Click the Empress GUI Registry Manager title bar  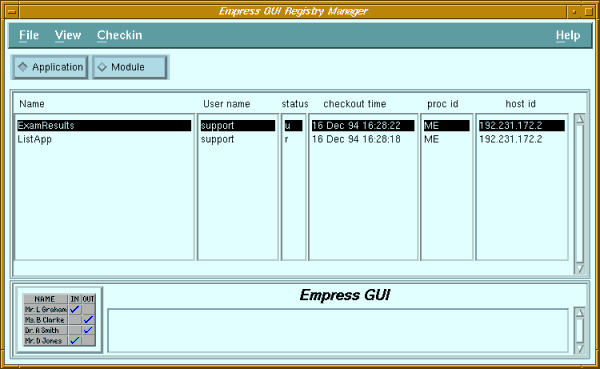coord(293,11)
